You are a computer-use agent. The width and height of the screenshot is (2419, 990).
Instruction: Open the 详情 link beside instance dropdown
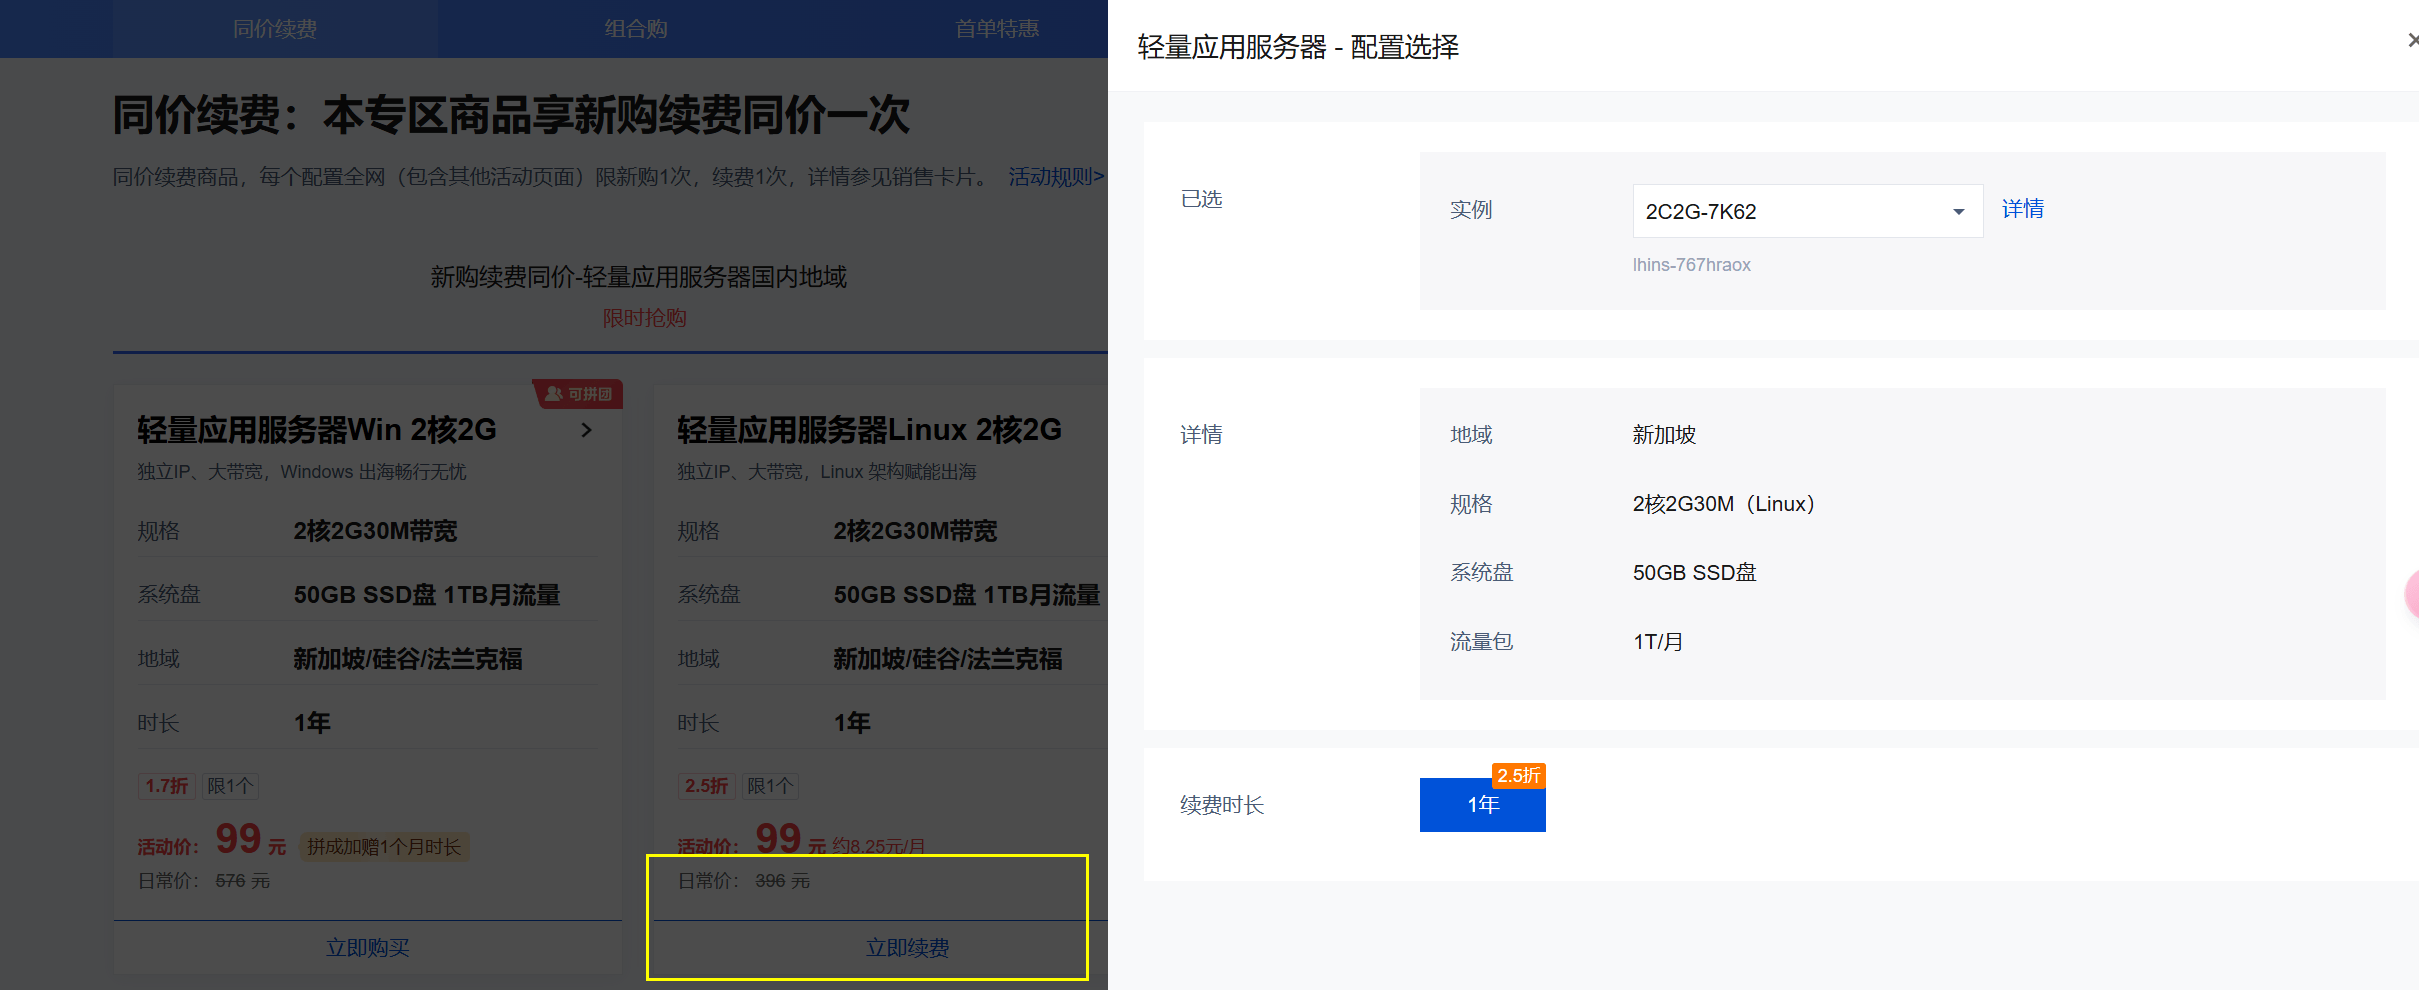tap(2022, 209)
